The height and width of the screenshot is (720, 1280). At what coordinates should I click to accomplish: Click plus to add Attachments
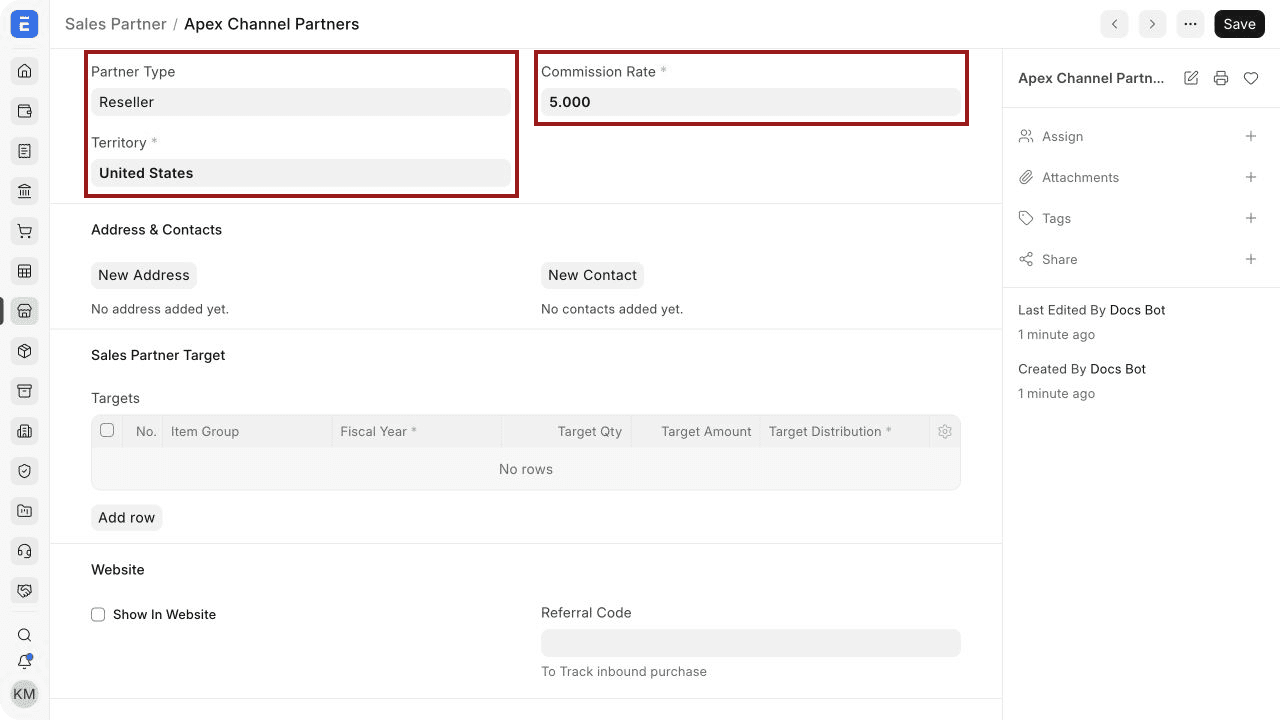pos(1251,177)
